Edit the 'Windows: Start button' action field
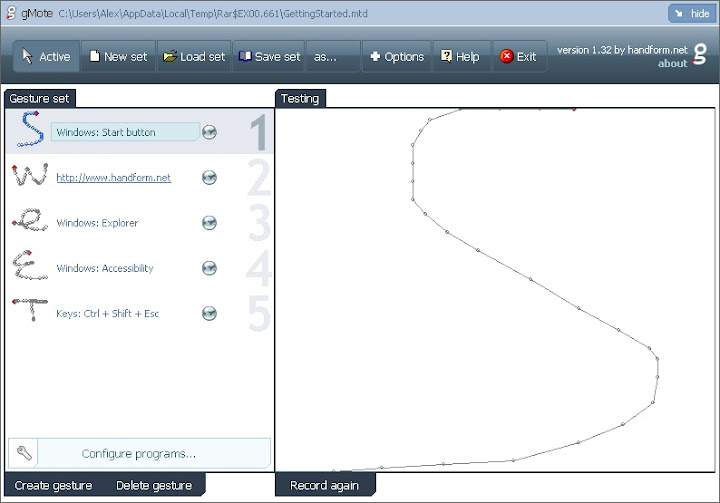The image size is (720, 503). [x=125, y=132]
